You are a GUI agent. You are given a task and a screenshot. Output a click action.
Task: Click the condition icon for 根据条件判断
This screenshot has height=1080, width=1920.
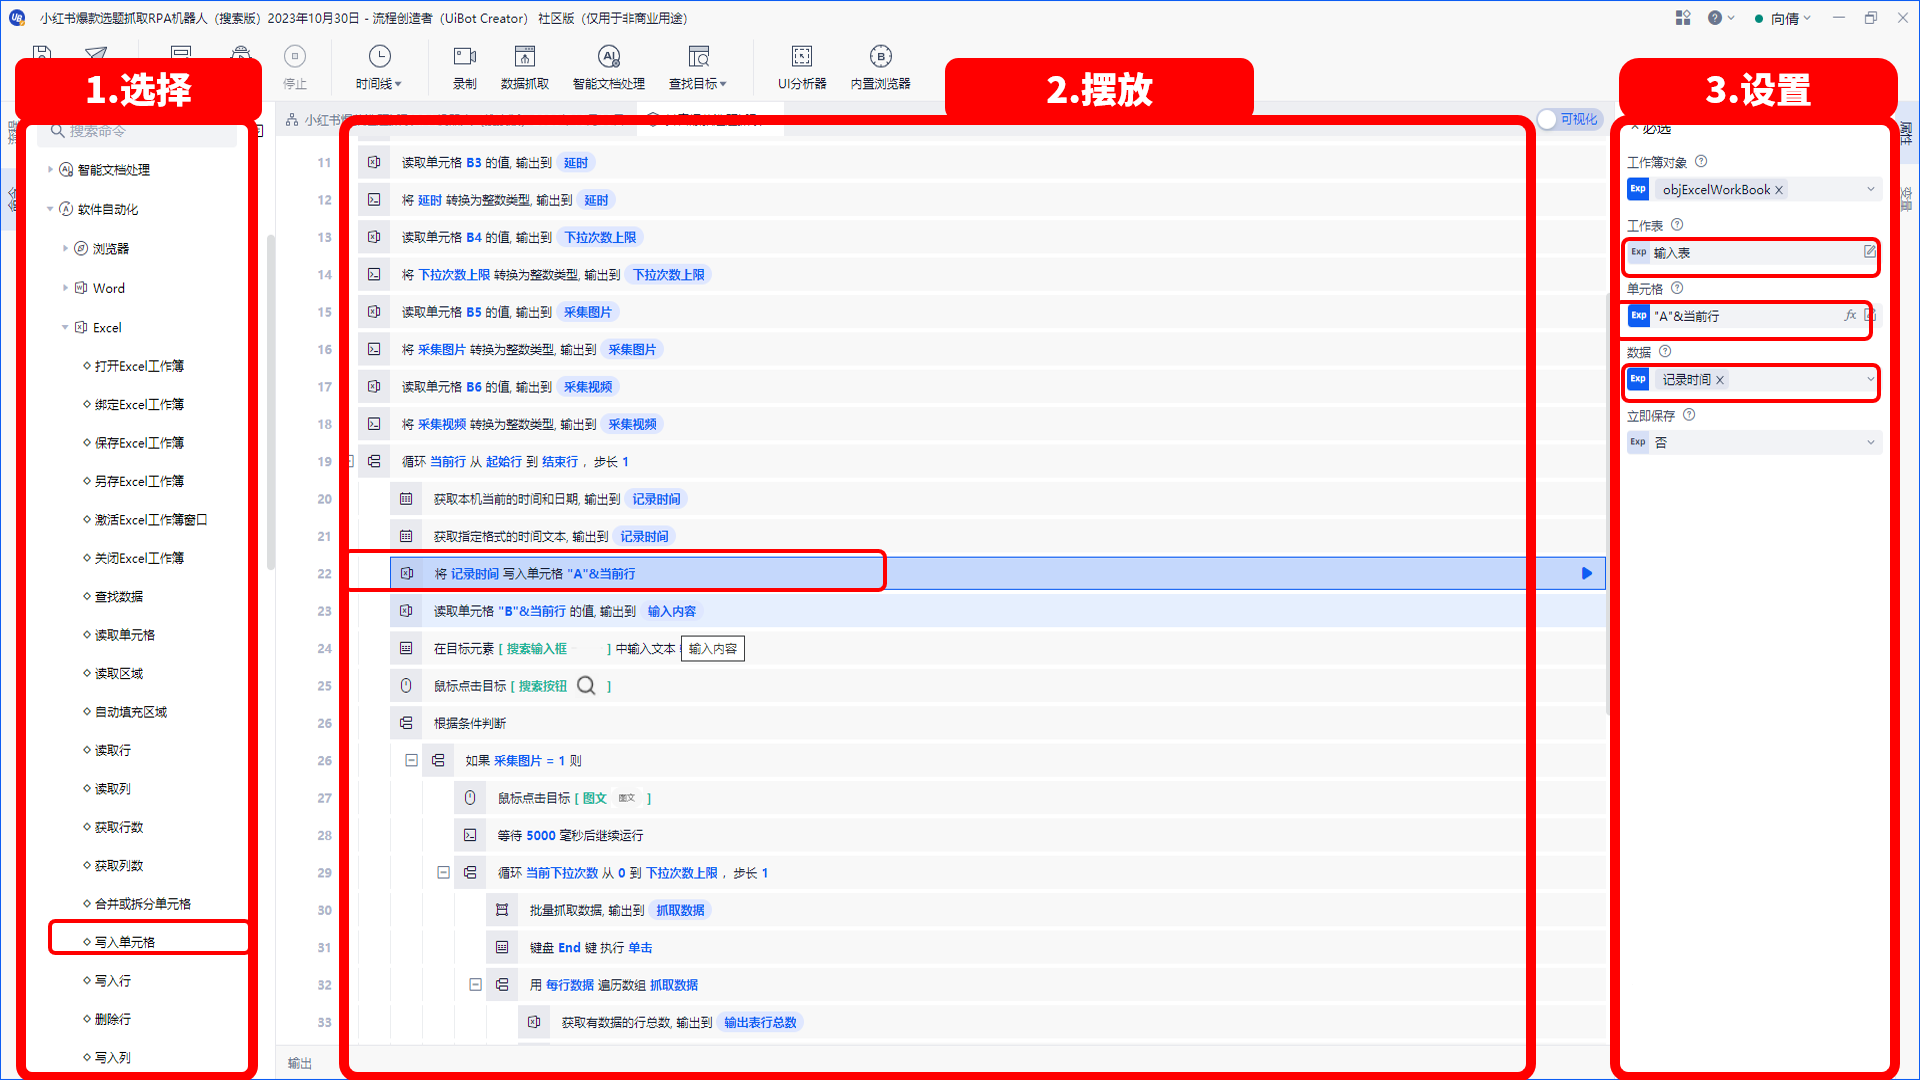coord(406,723)
